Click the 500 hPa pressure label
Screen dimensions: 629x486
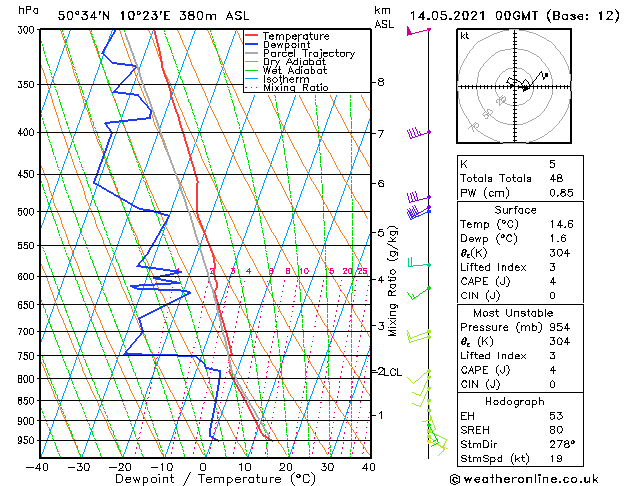pos(28,212)
